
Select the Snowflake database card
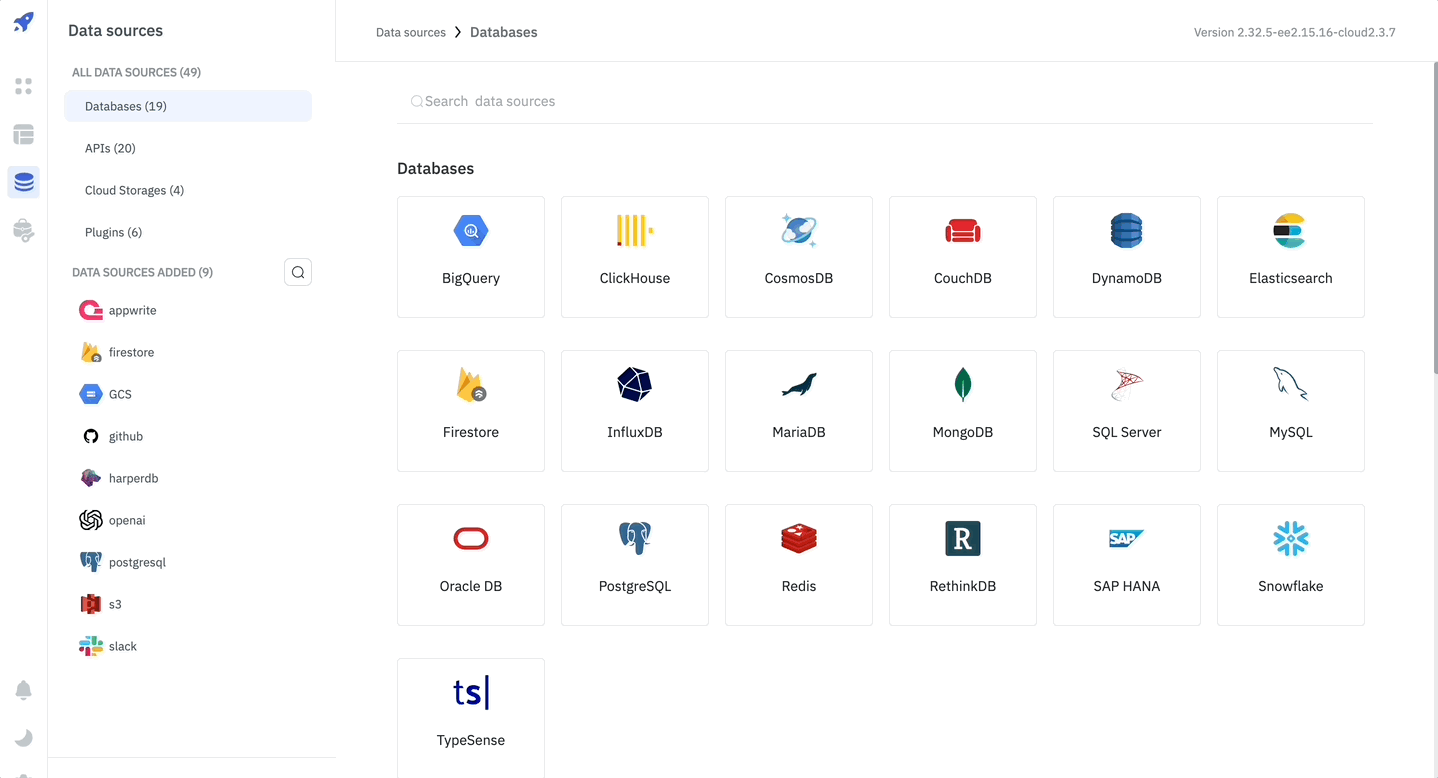click(1291, 565)
